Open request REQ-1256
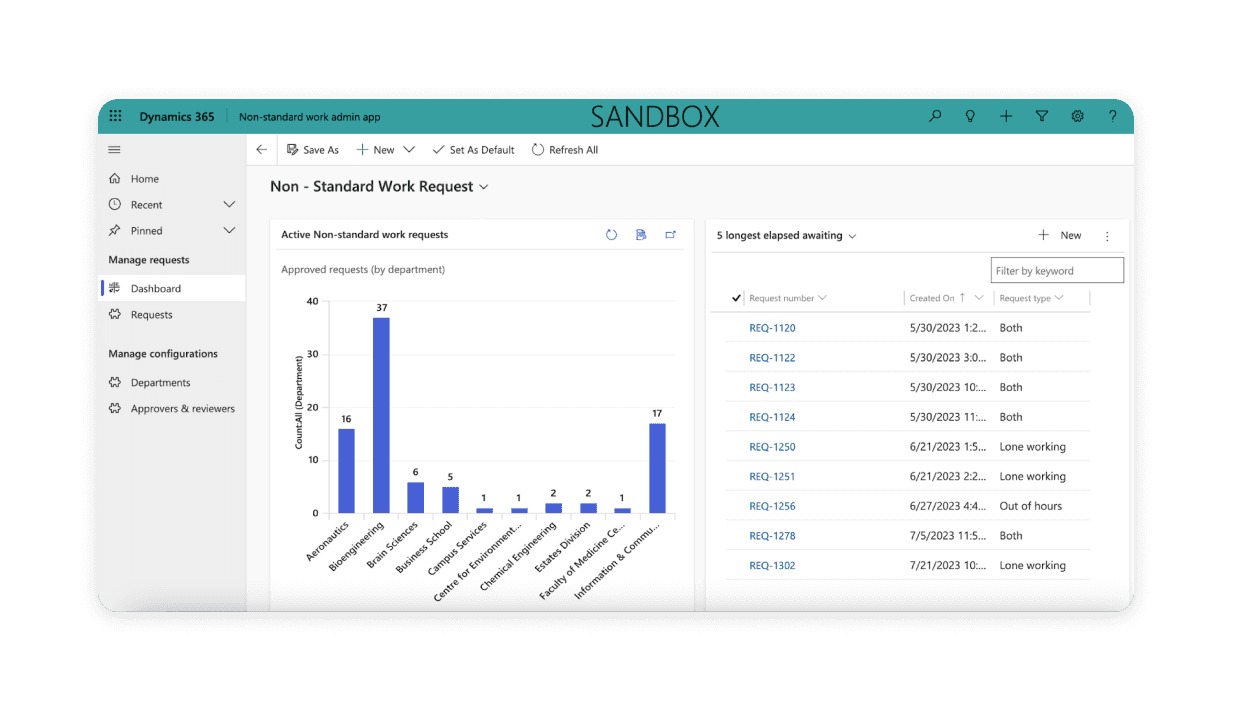1233x714 pixels. tap(772, 506)
